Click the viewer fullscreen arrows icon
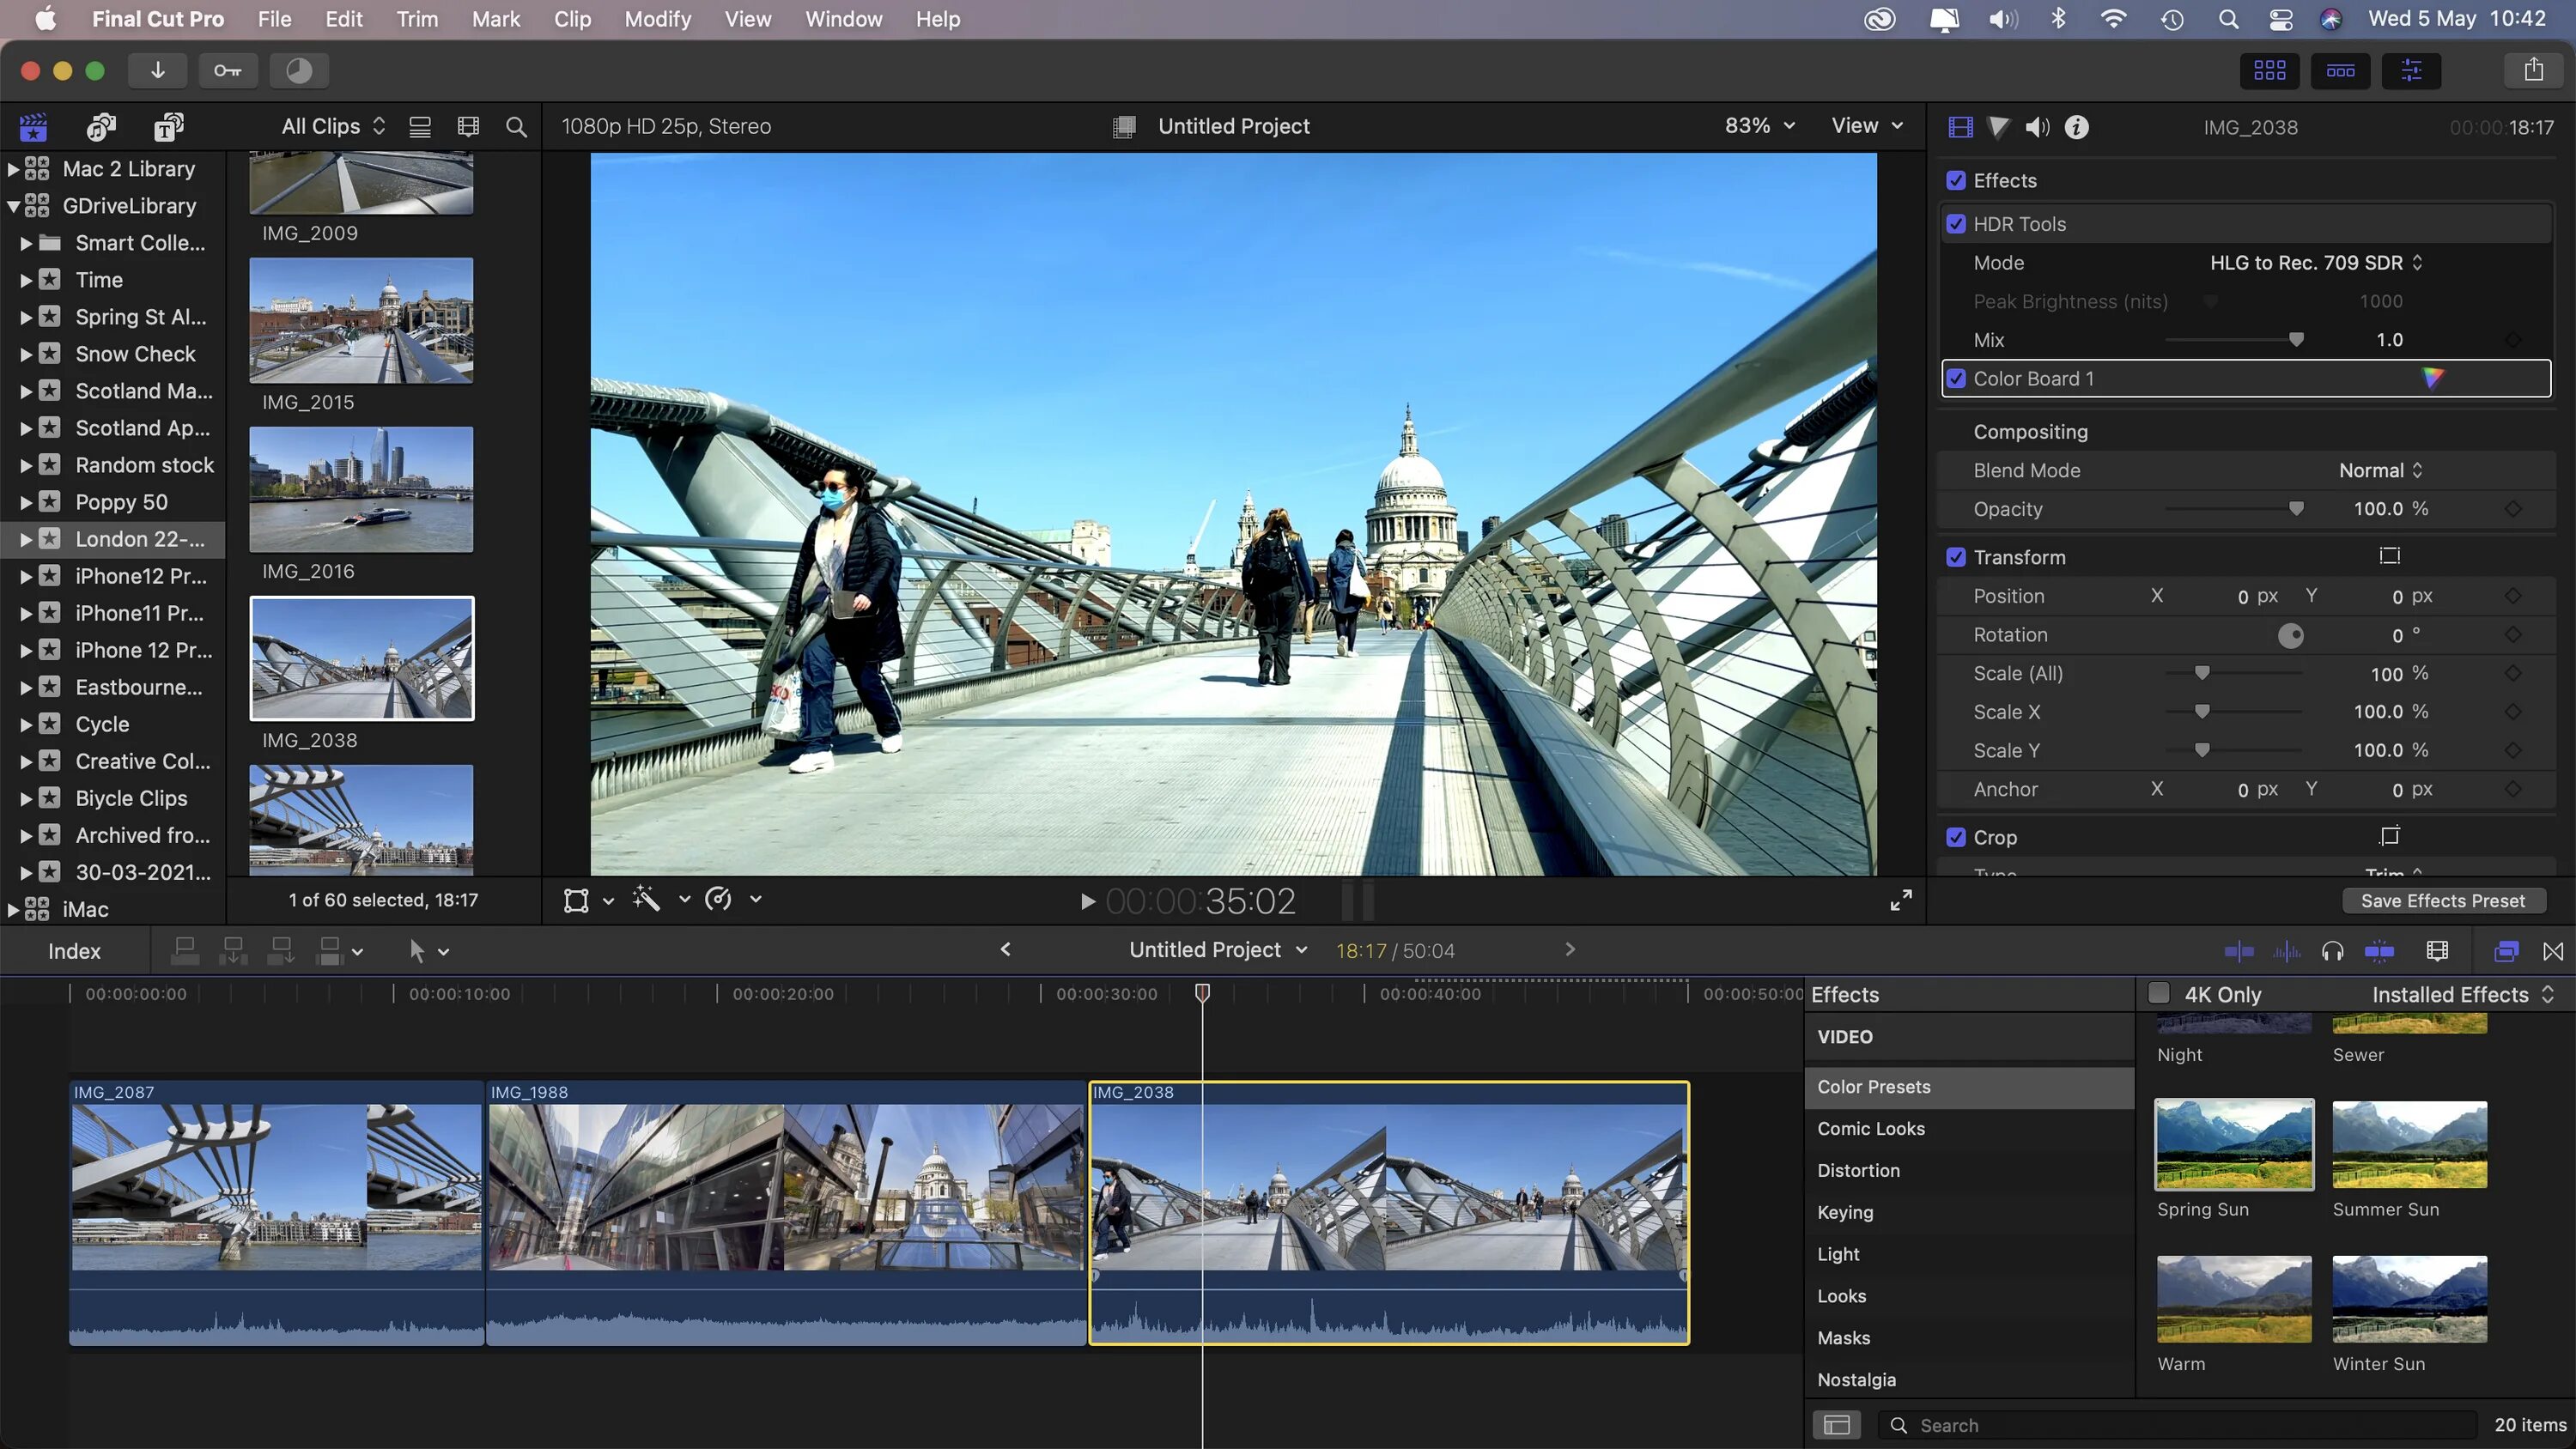This screenshot has width=2576, height=1449. pos(1900,900)
